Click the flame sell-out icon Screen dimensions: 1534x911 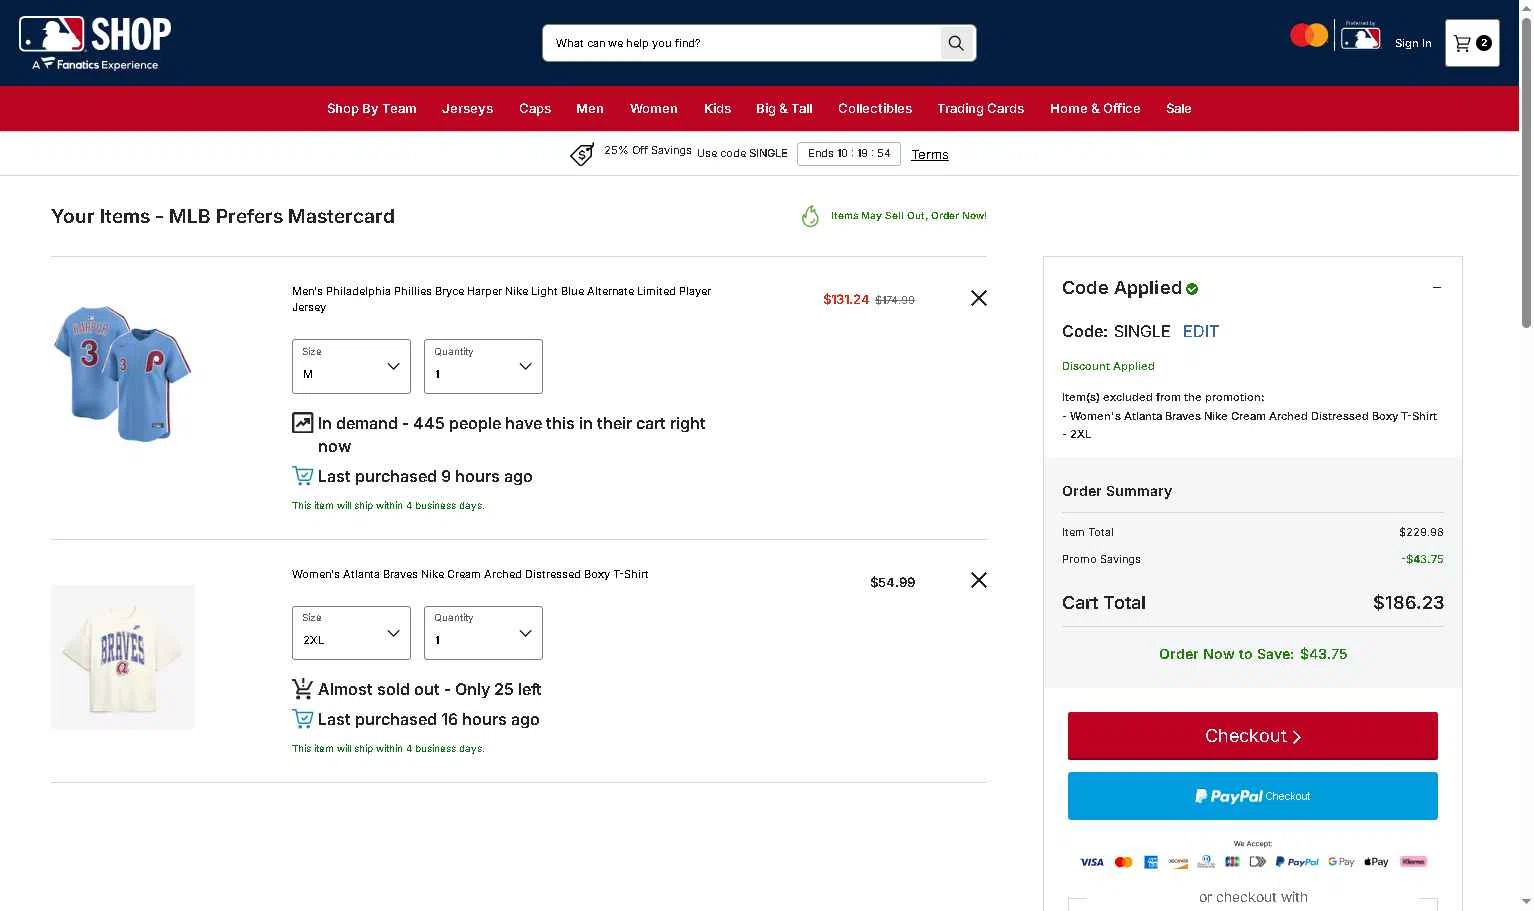810,216
